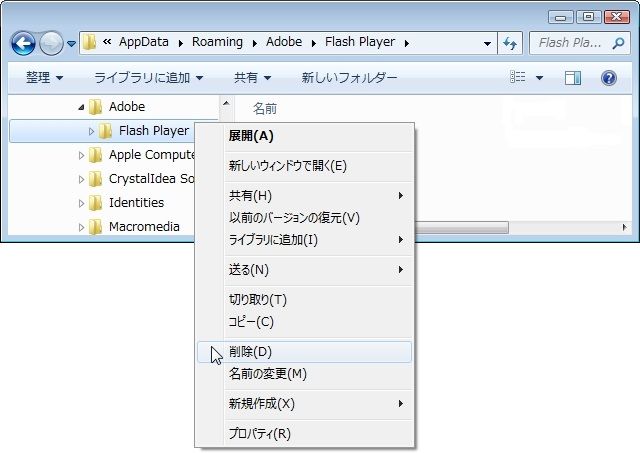Change the view with the view icon
This screenshot has height=453, width=640.
click(518, 77)
